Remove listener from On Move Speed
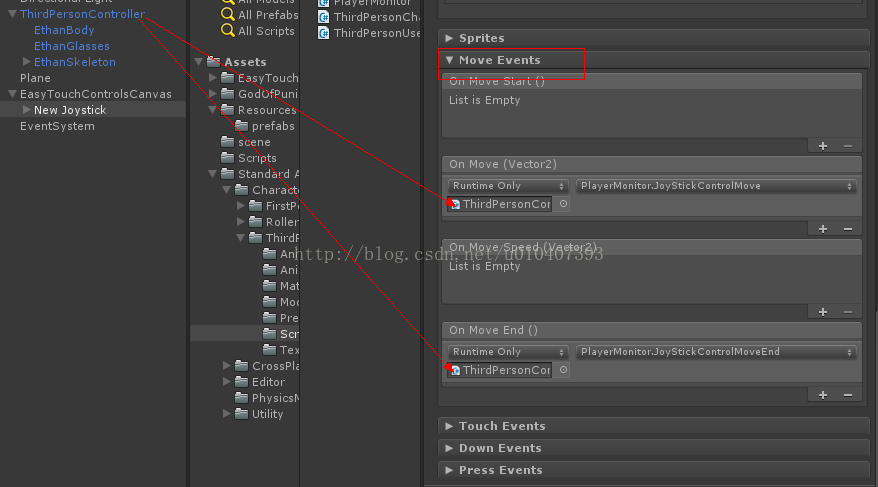 coord(848,312)
